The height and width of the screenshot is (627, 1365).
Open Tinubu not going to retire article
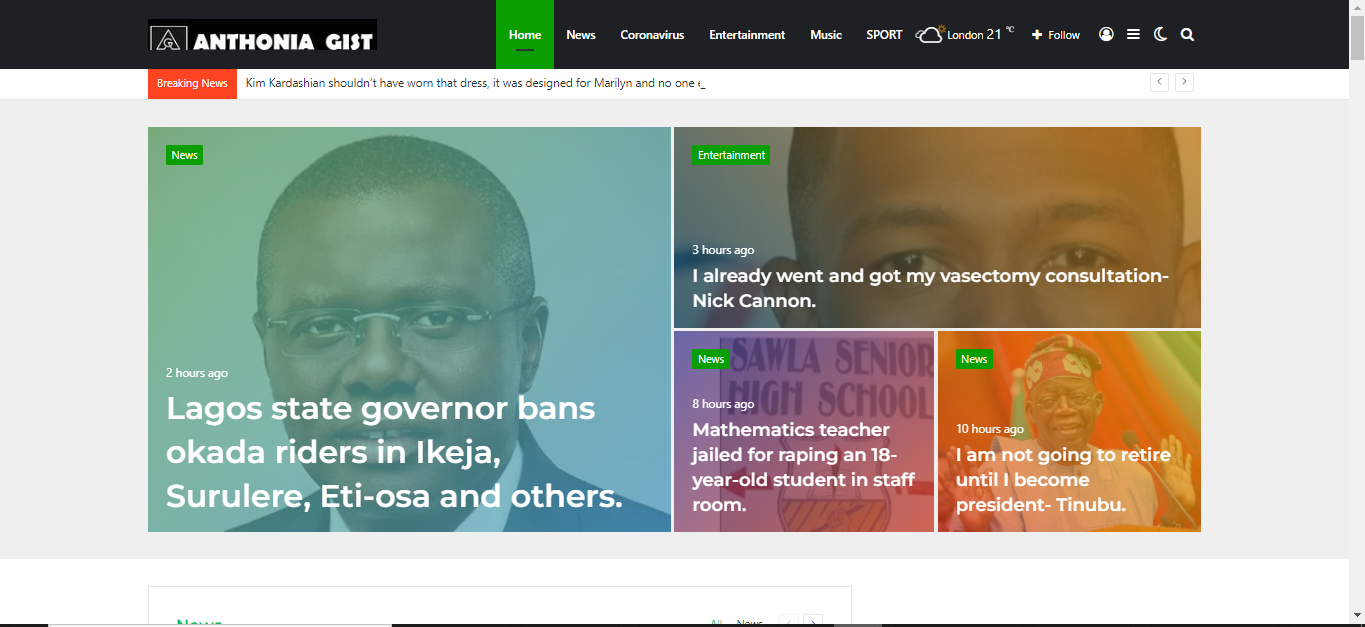point(1063,480)
